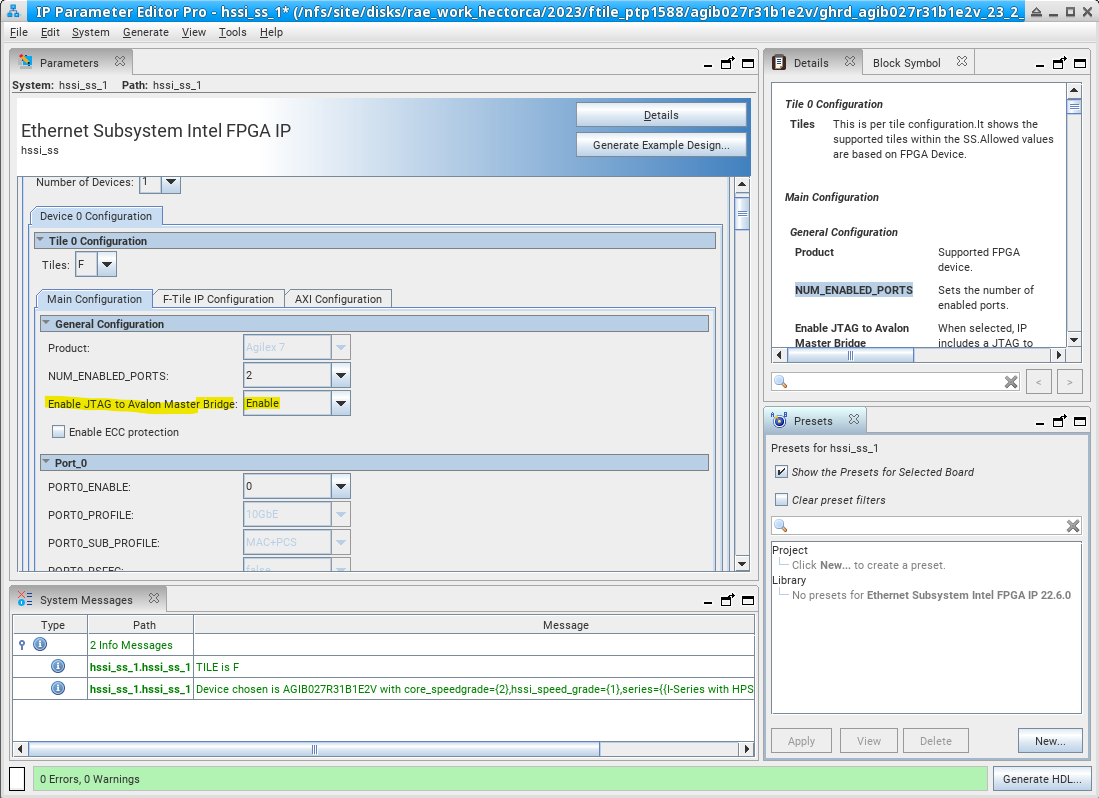This screenshot has width=1099, height=798.
Task: Minimize the Presets panel using its header icon
Action: click(1041, 421)
